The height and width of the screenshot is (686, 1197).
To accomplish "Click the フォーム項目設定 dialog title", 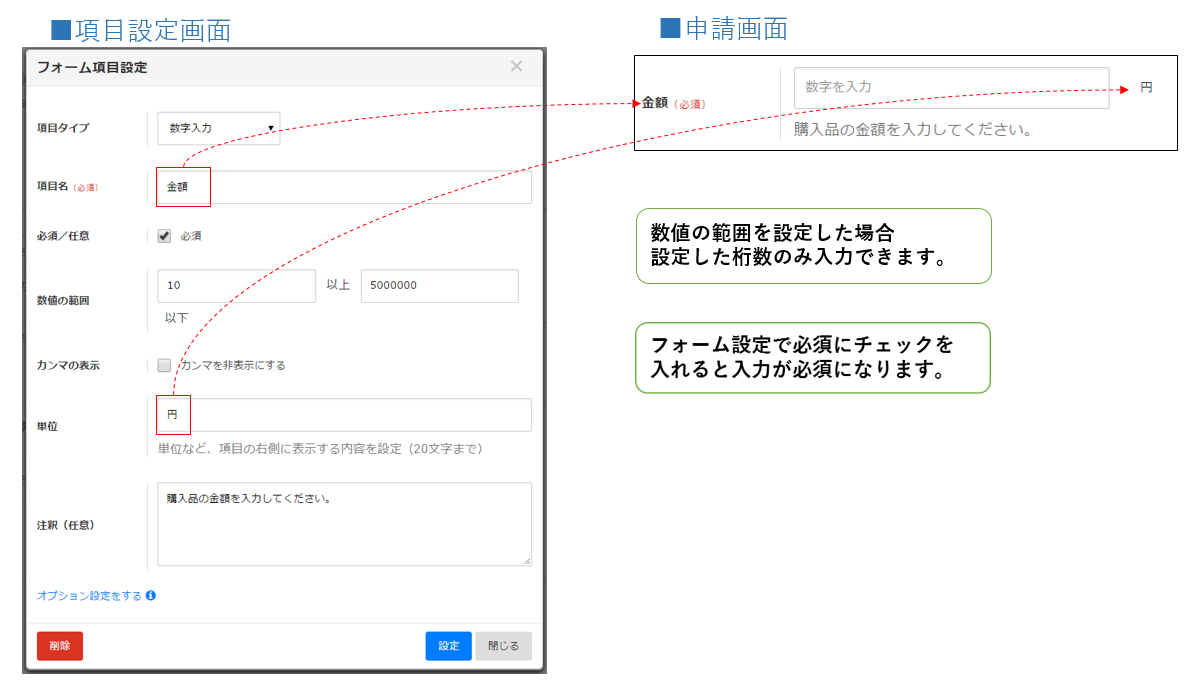I will tap(92, 68).
